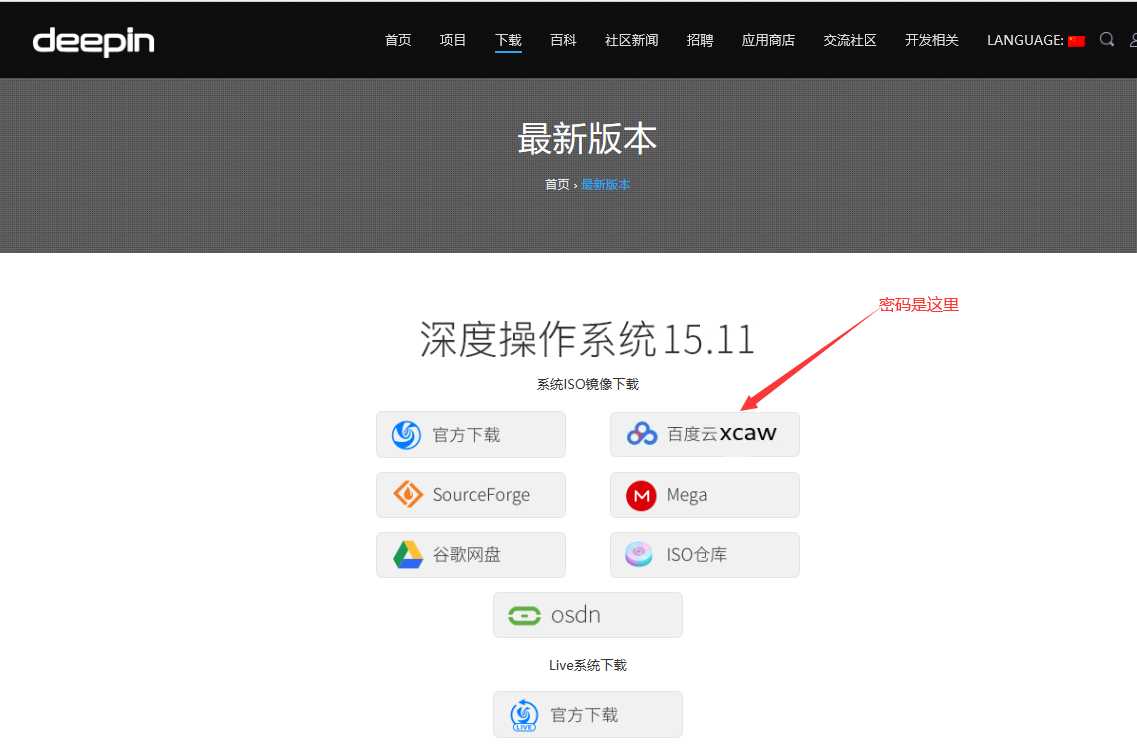Image resolution: width=1137 pixels, height=749 pixels.
Task: Choose the 谷歌网盘 download button
Action: (471, 555)
